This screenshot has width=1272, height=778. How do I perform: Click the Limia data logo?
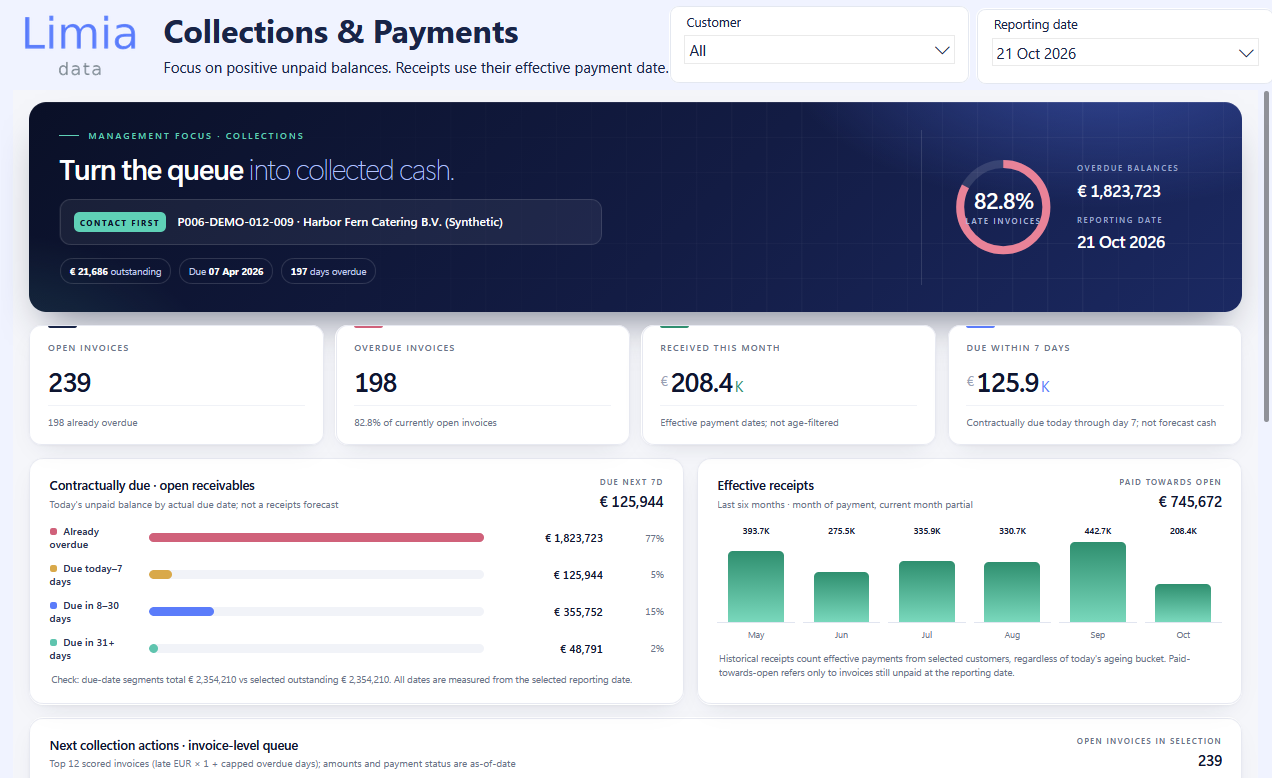pyautogui.click(x=79, y=45)
